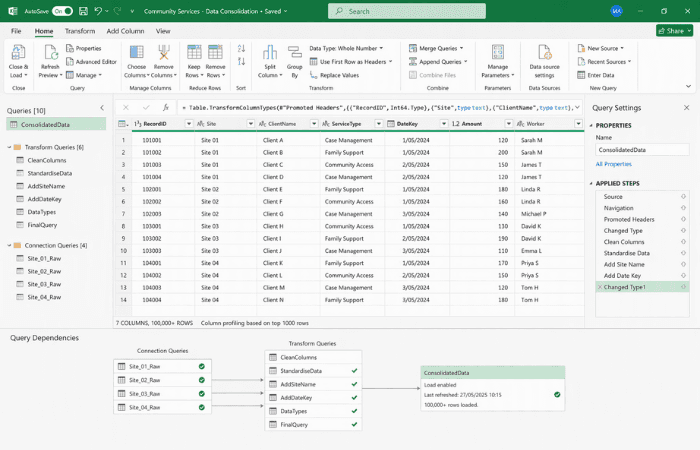This screenshot has height=450, width=700.
Task: Delete the Changed Type1 step
Action: pyautogui.click(x=600, y=287)
